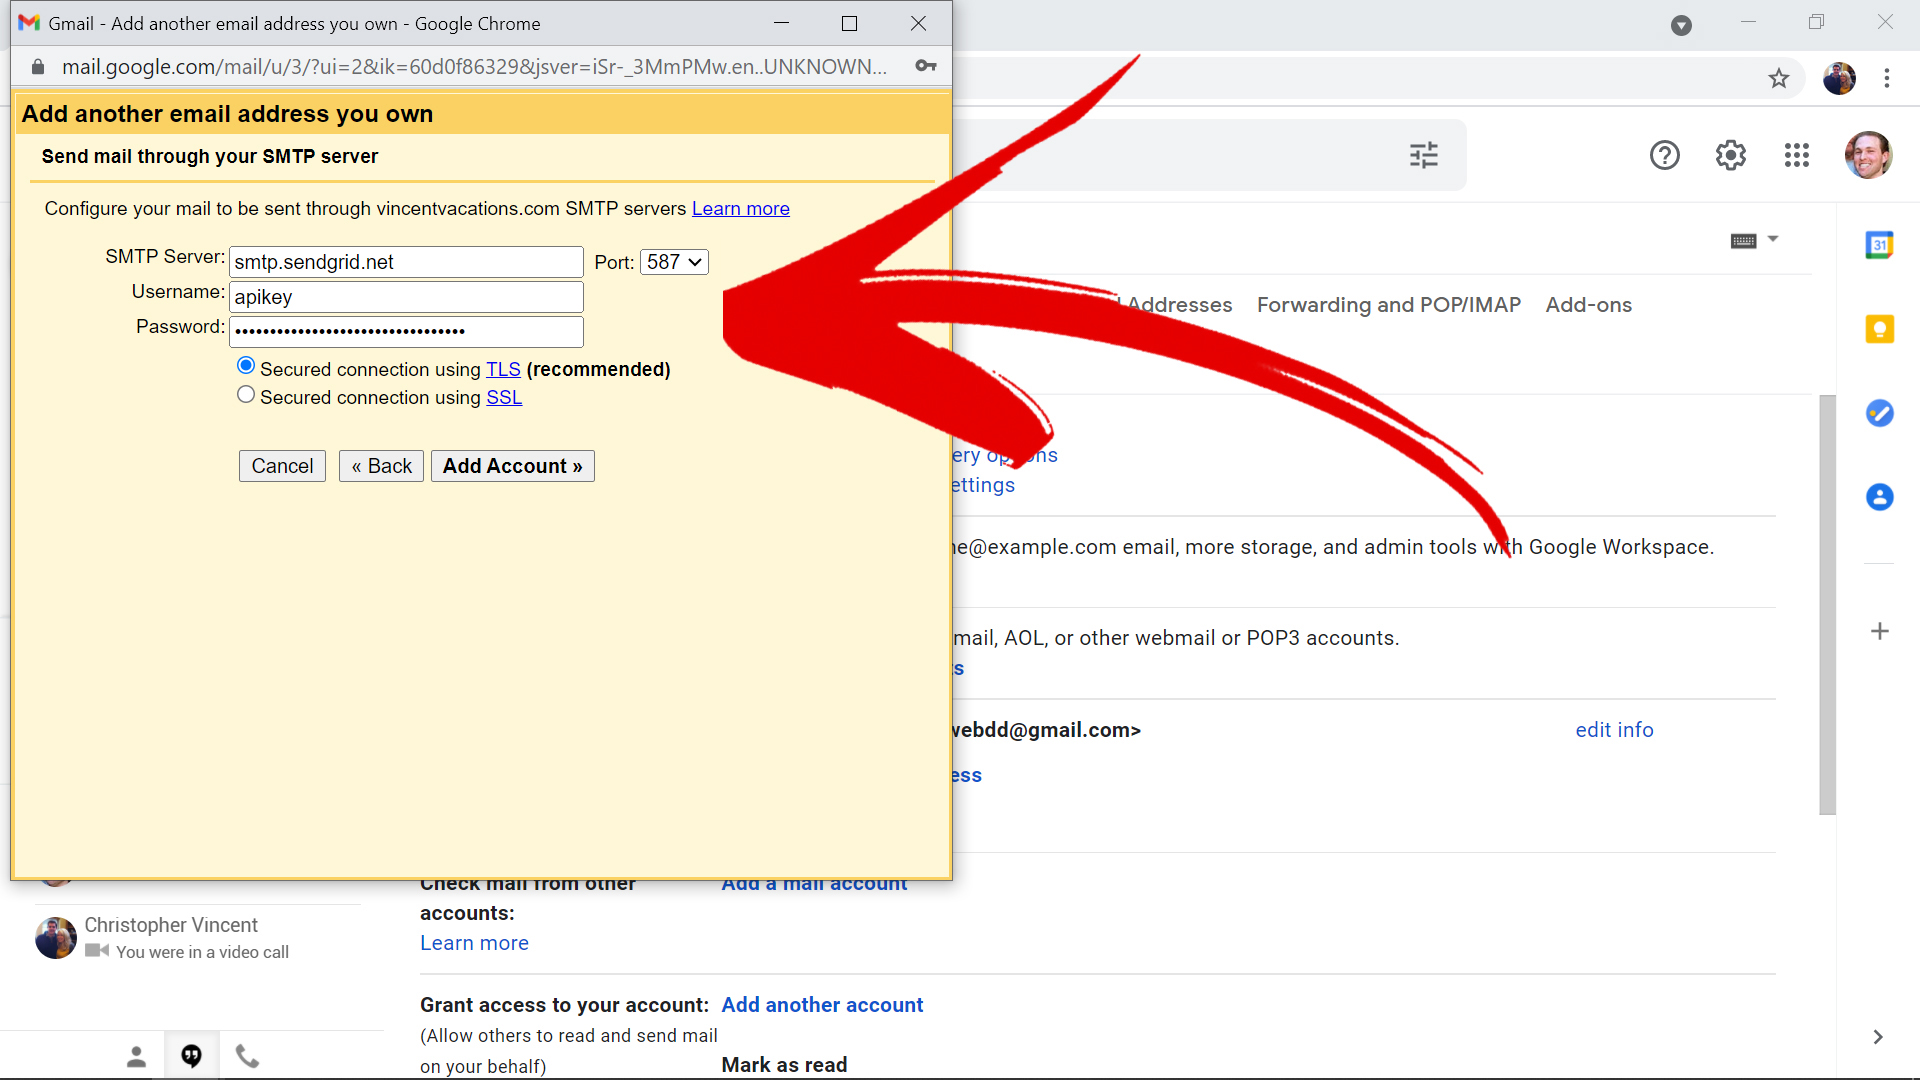The width and height of the screenshot is (1920, 1080).
Task: Open the Google Account profile picture
Action: (1868, 155)
